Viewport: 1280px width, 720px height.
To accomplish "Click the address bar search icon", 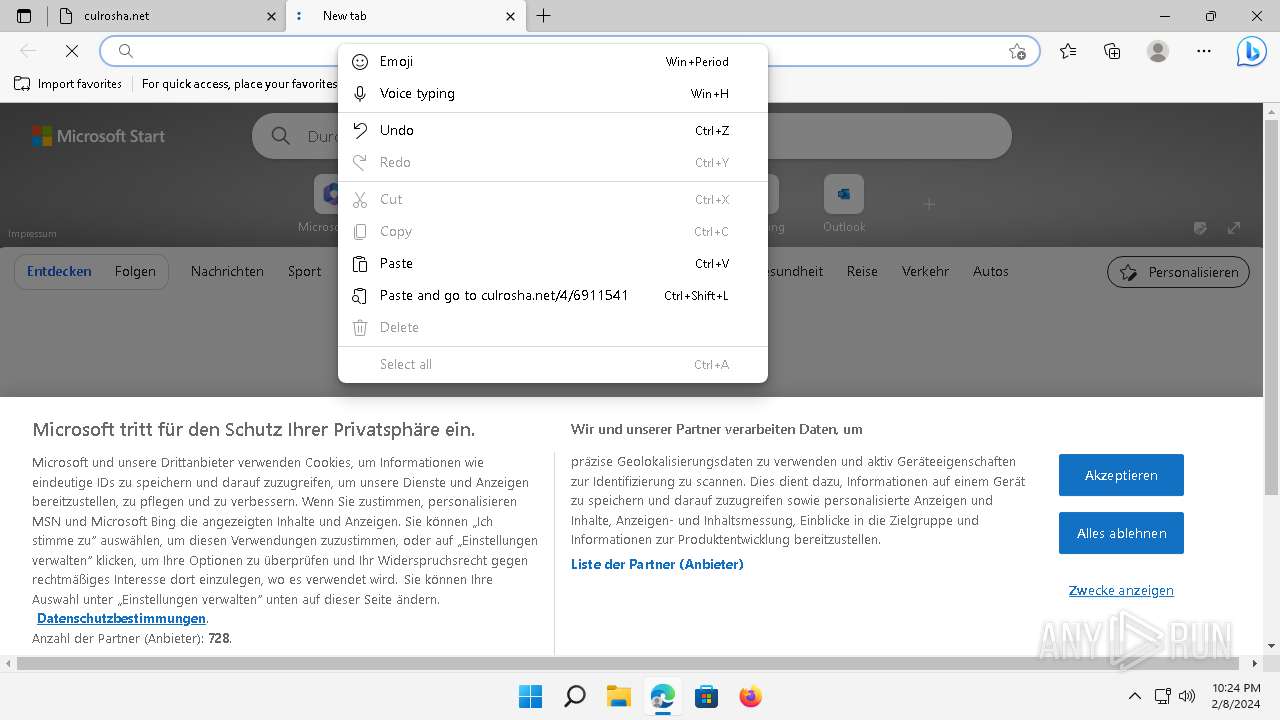I will 126,51.
